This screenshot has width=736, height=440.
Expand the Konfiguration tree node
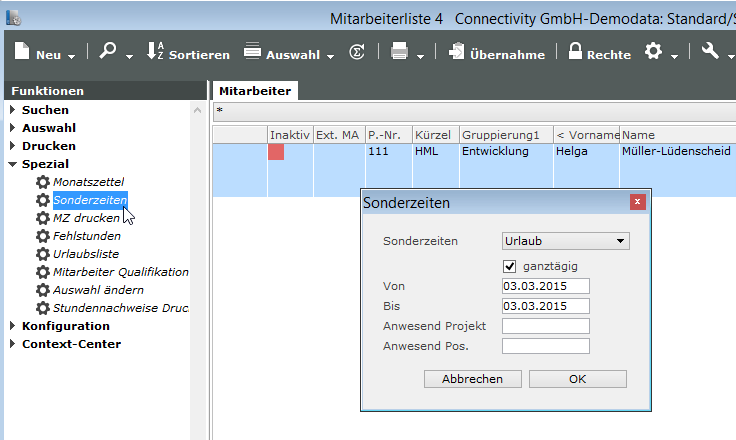click(x=12, y=326)
